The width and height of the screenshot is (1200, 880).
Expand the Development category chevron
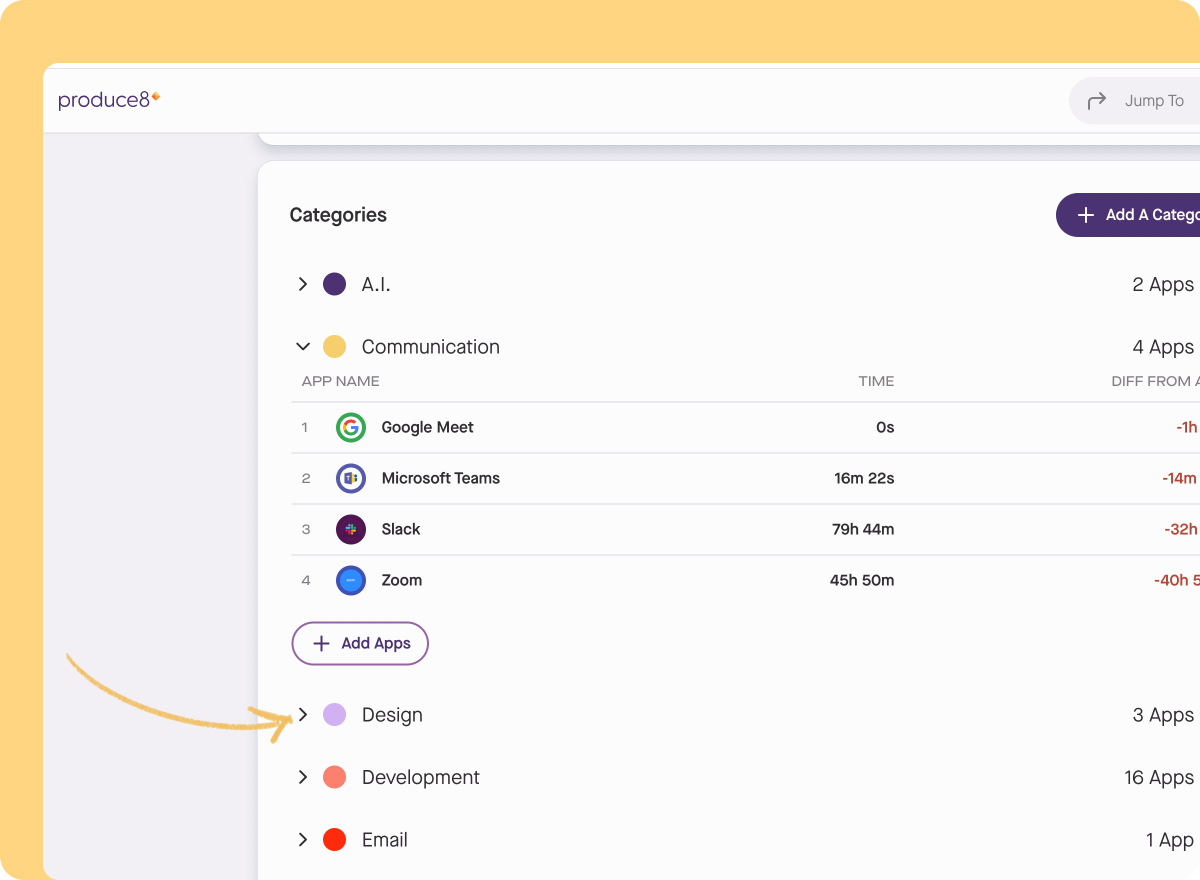coord(303,777)
